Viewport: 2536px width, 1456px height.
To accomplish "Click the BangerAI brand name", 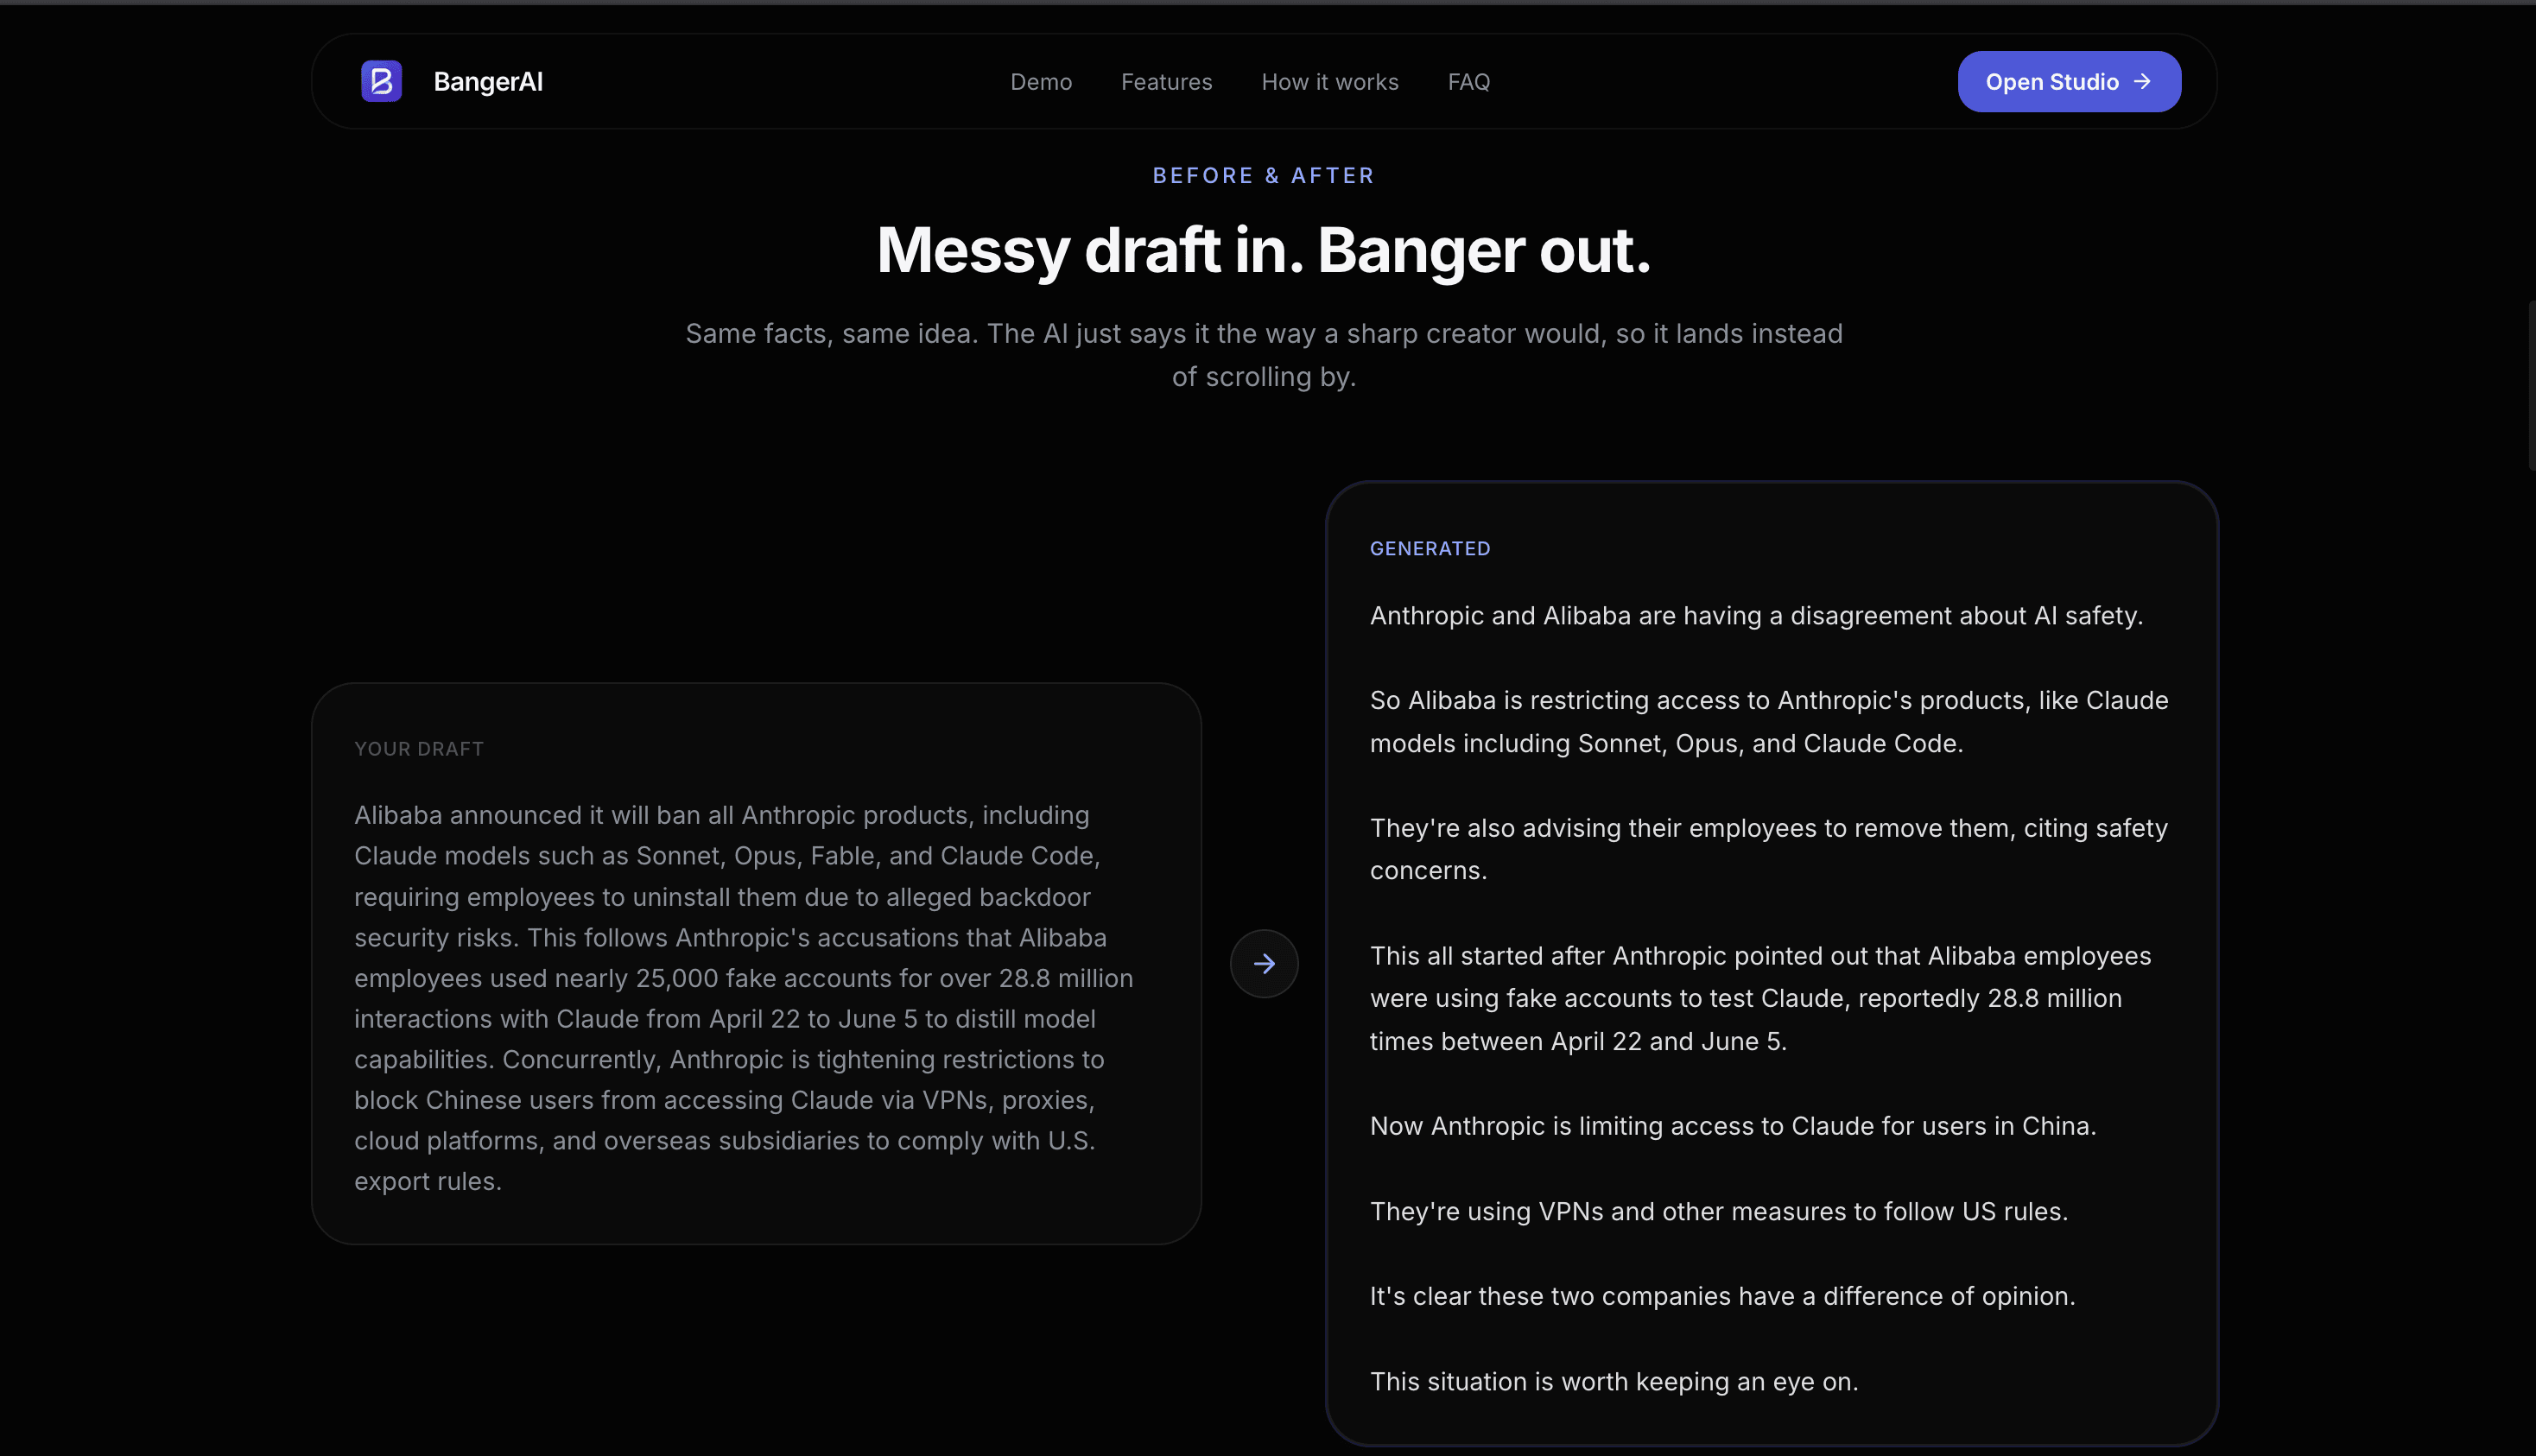I will (488, 82).
